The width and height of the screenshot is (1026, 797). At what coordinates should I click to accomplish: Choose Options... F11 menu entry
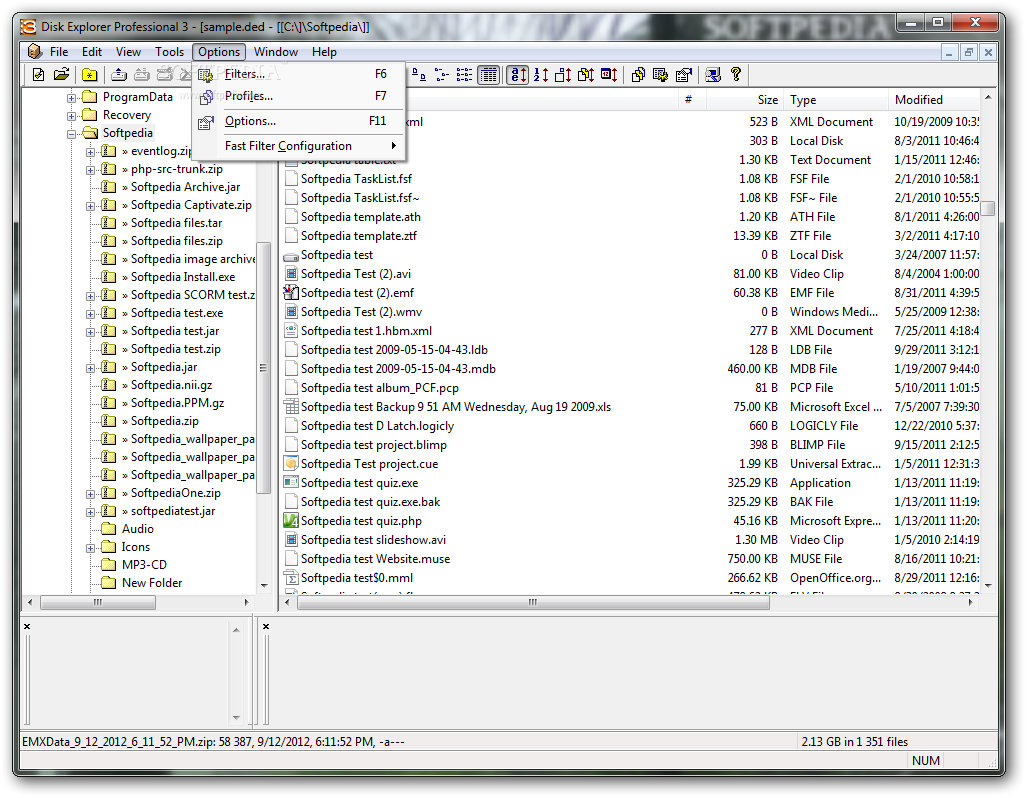tap(300, 121)
